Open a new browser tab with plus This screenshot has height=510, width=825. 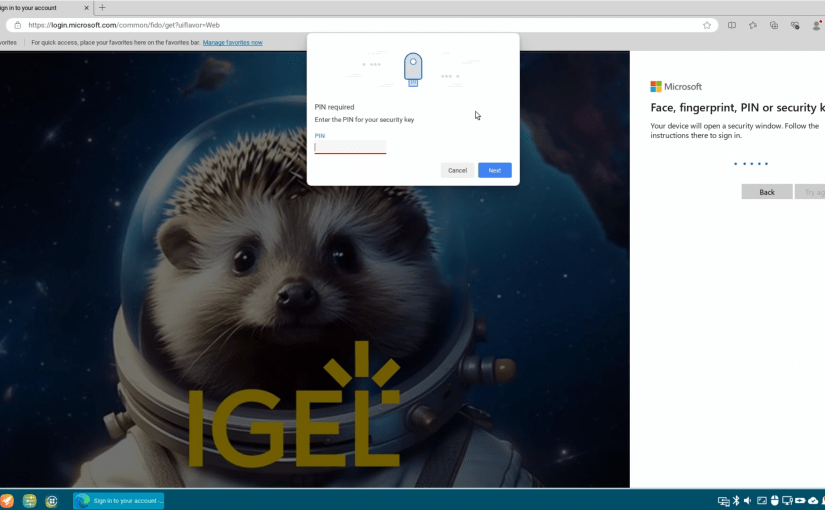tap(102, 7)
